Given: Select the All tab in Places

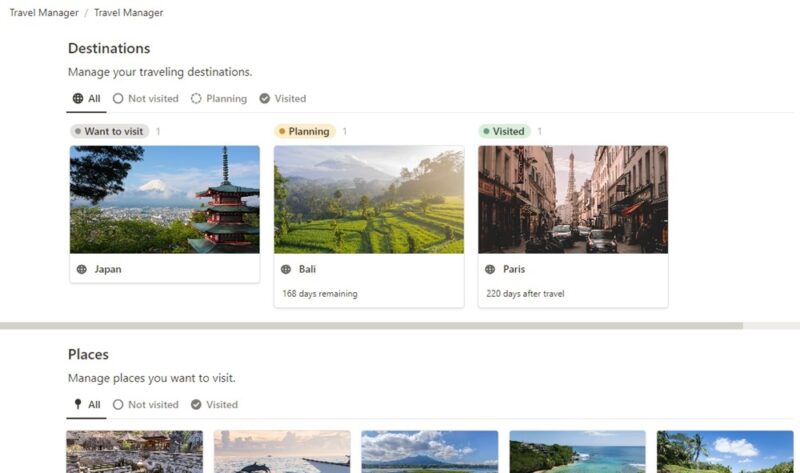Looking at the screenshot, I should 87,405.
